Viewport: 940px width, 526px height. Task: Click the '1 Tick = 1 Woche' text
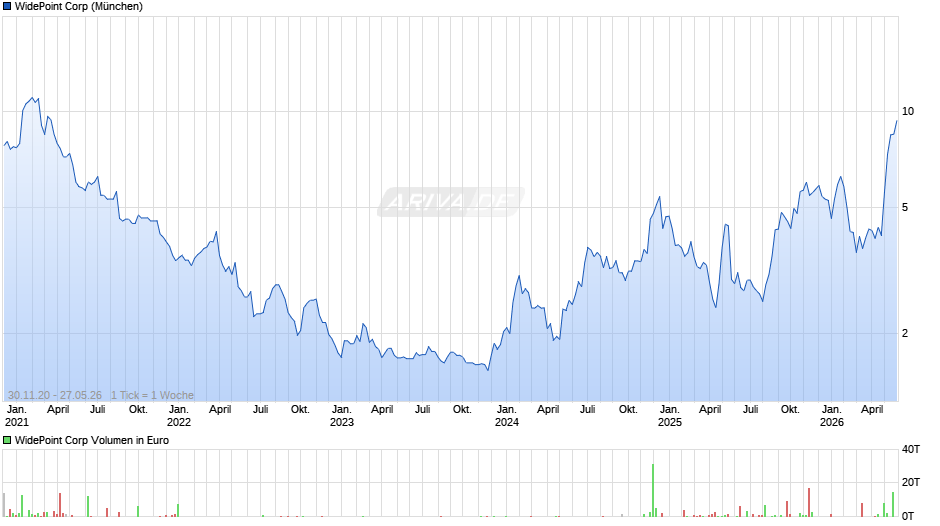click(x=152, y=395)
